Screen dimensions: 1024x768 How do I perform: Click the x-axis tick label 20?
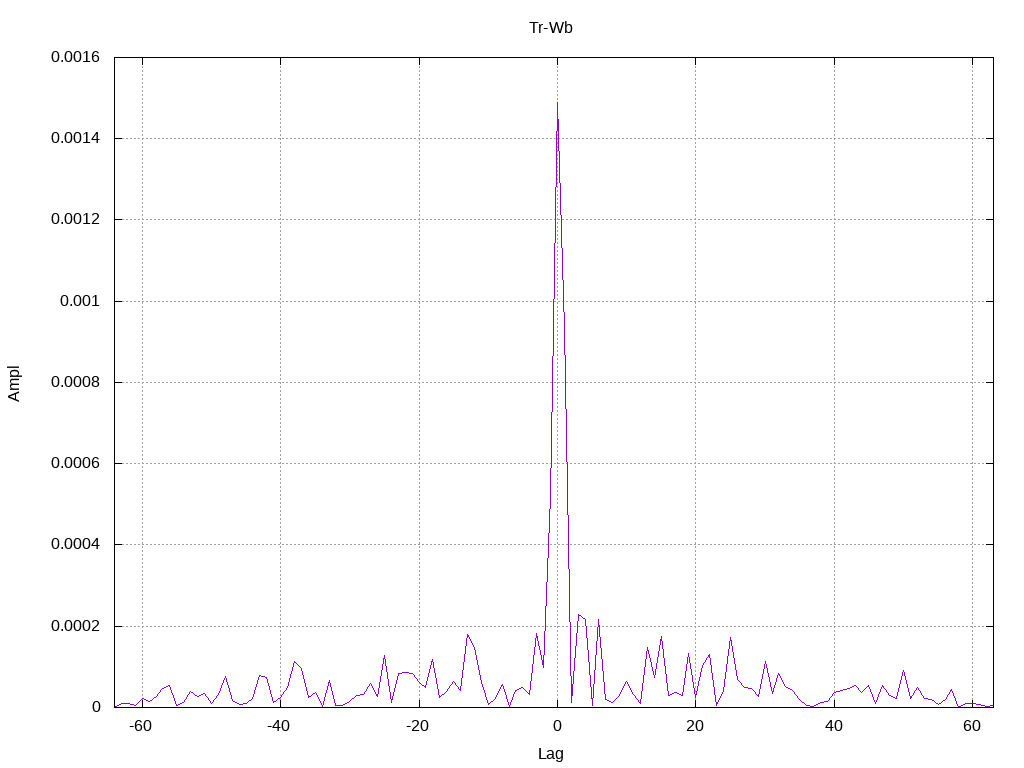696,726
